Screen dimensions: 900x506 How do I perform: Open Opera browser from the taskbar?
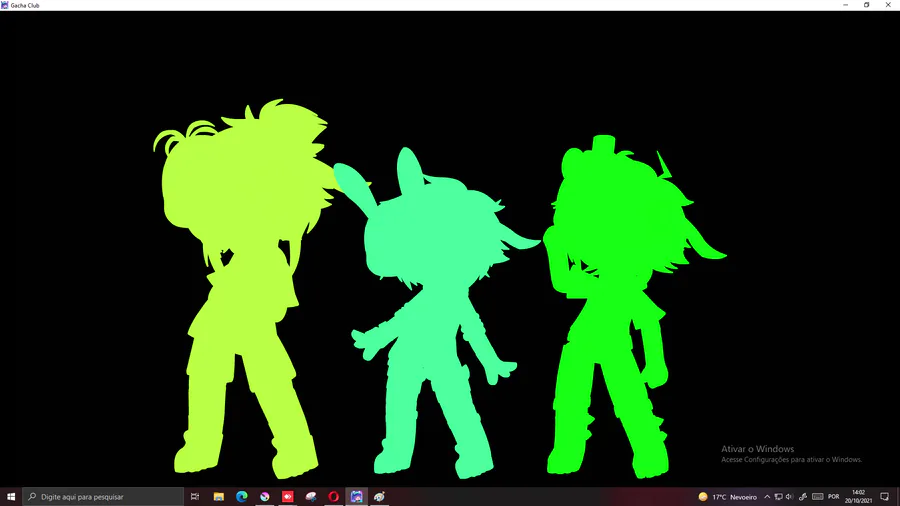333,497
